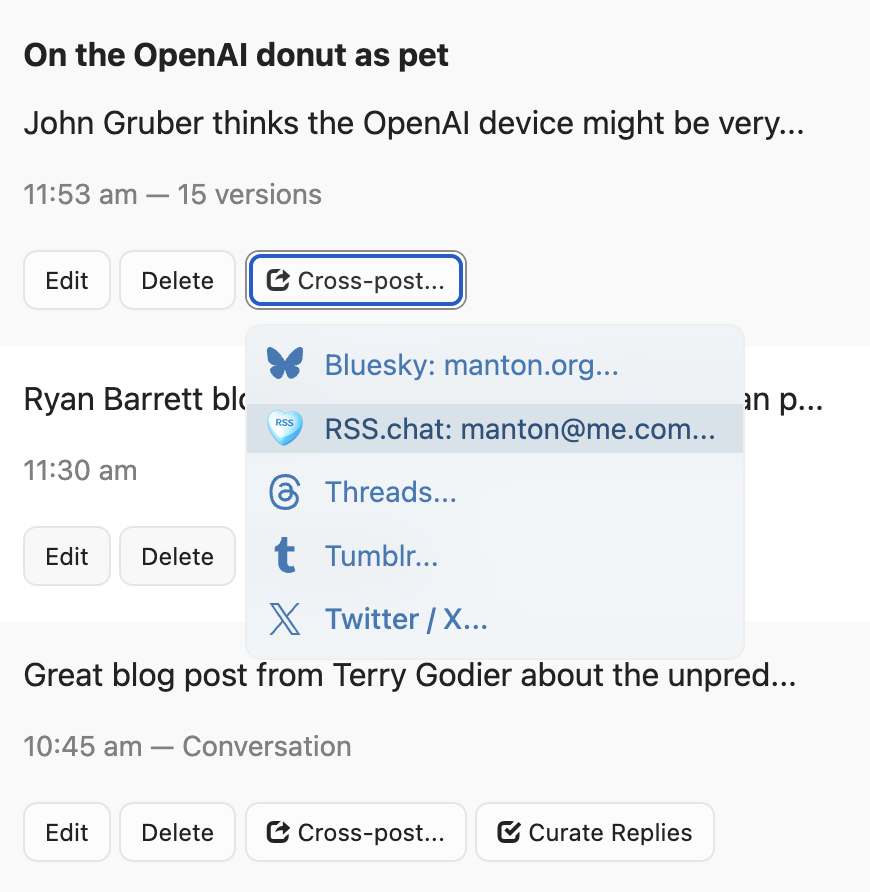Open Cross-post menu for Terry Godier post
870x892 pixels.
tap(356, 832)
